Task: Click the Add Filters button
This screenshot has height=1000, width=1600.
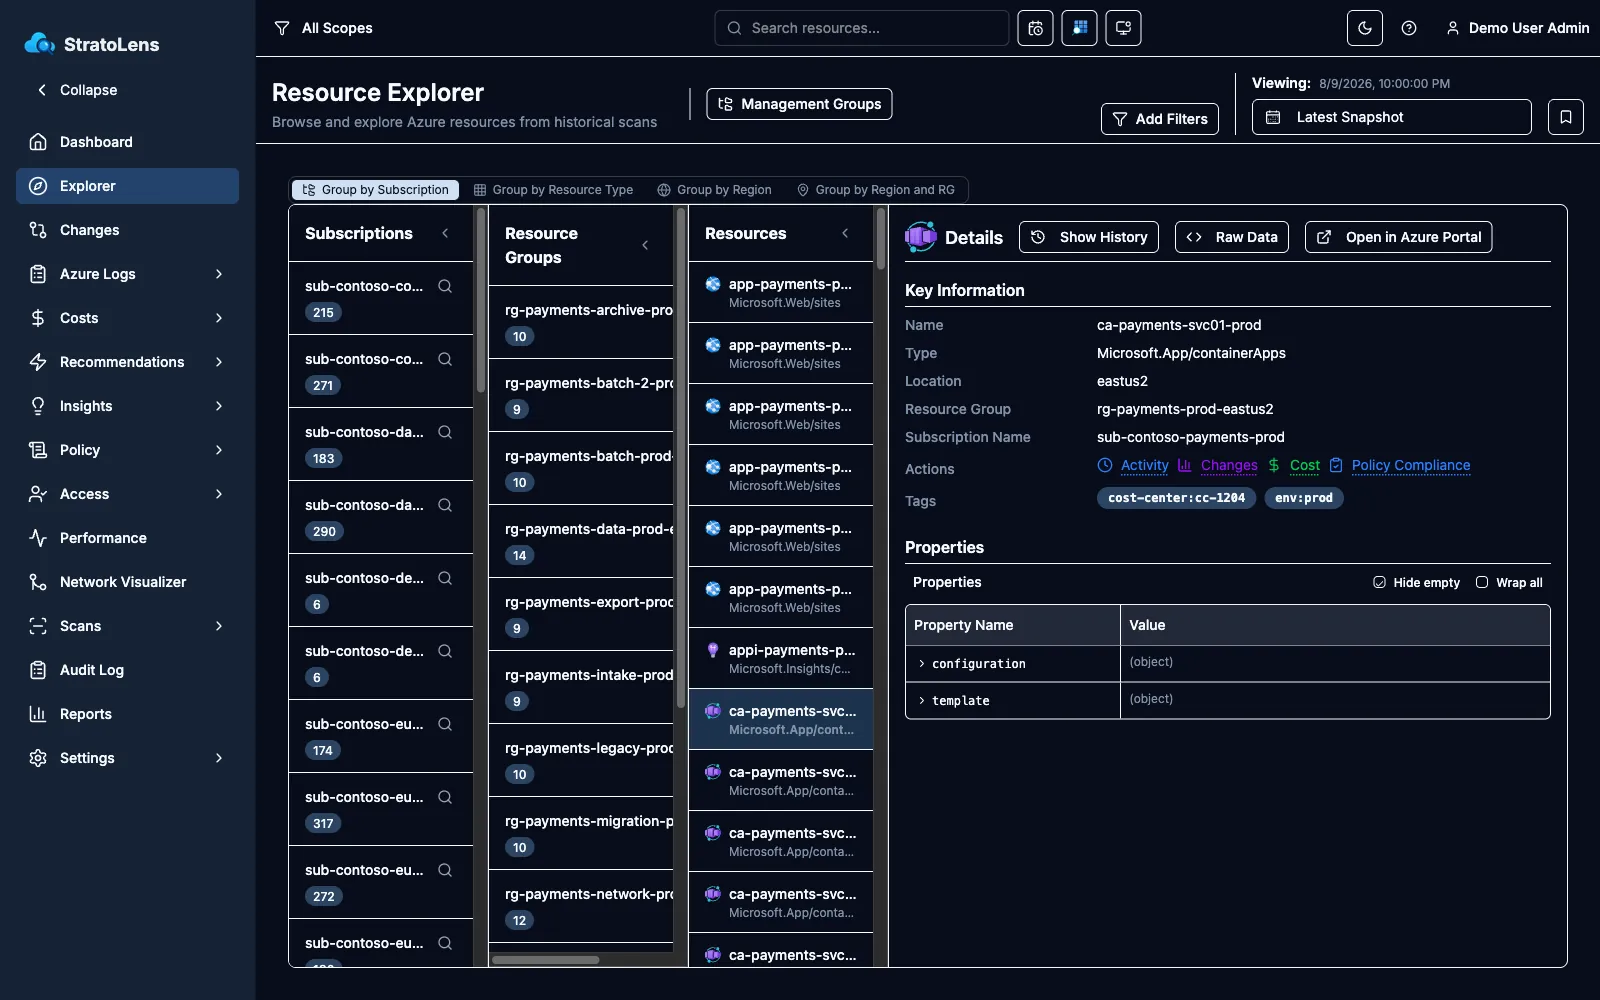Action: point(1160,119)
